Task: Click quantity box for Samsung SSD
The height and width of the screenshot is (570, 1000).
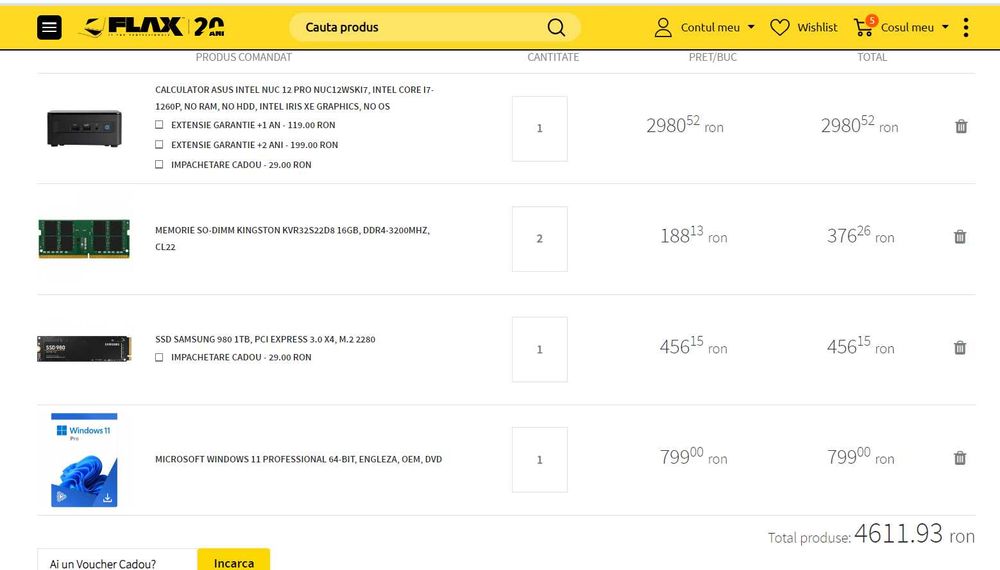Action: (540, 349)
